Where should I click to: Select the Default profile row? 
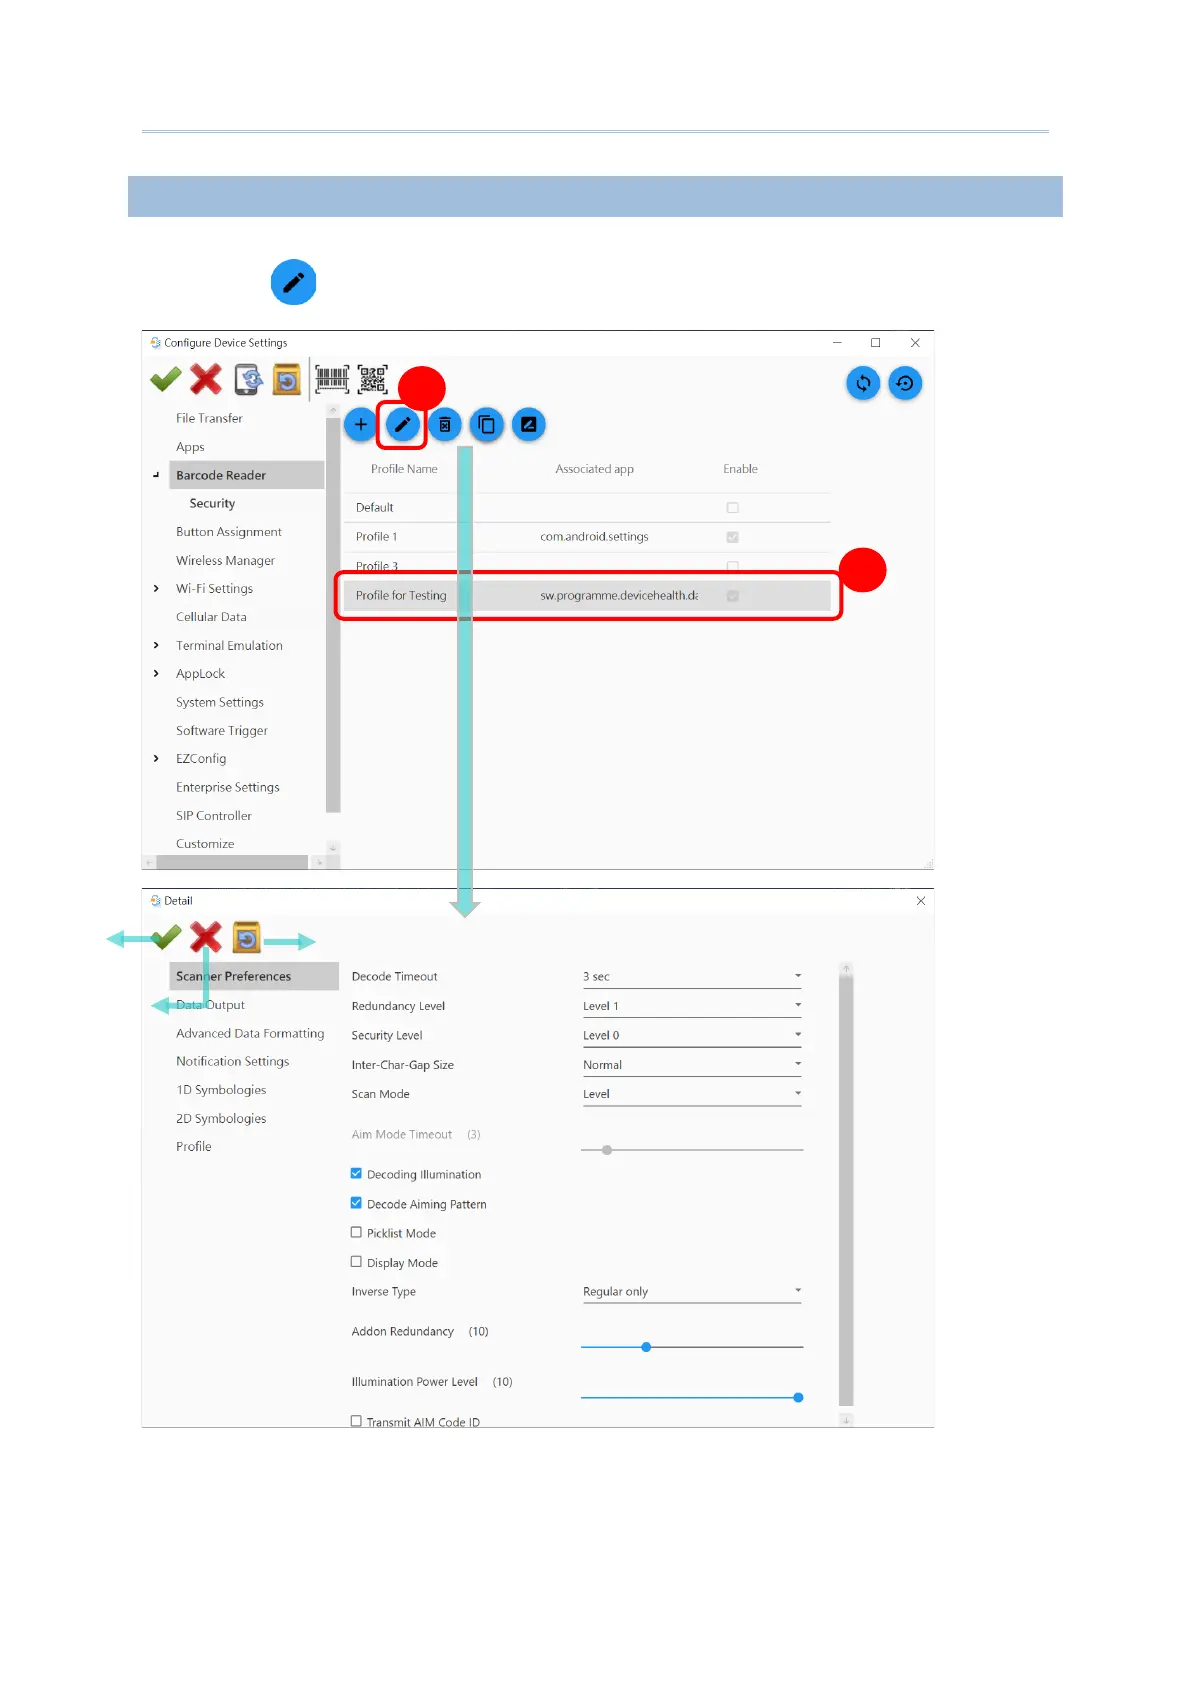587,508
